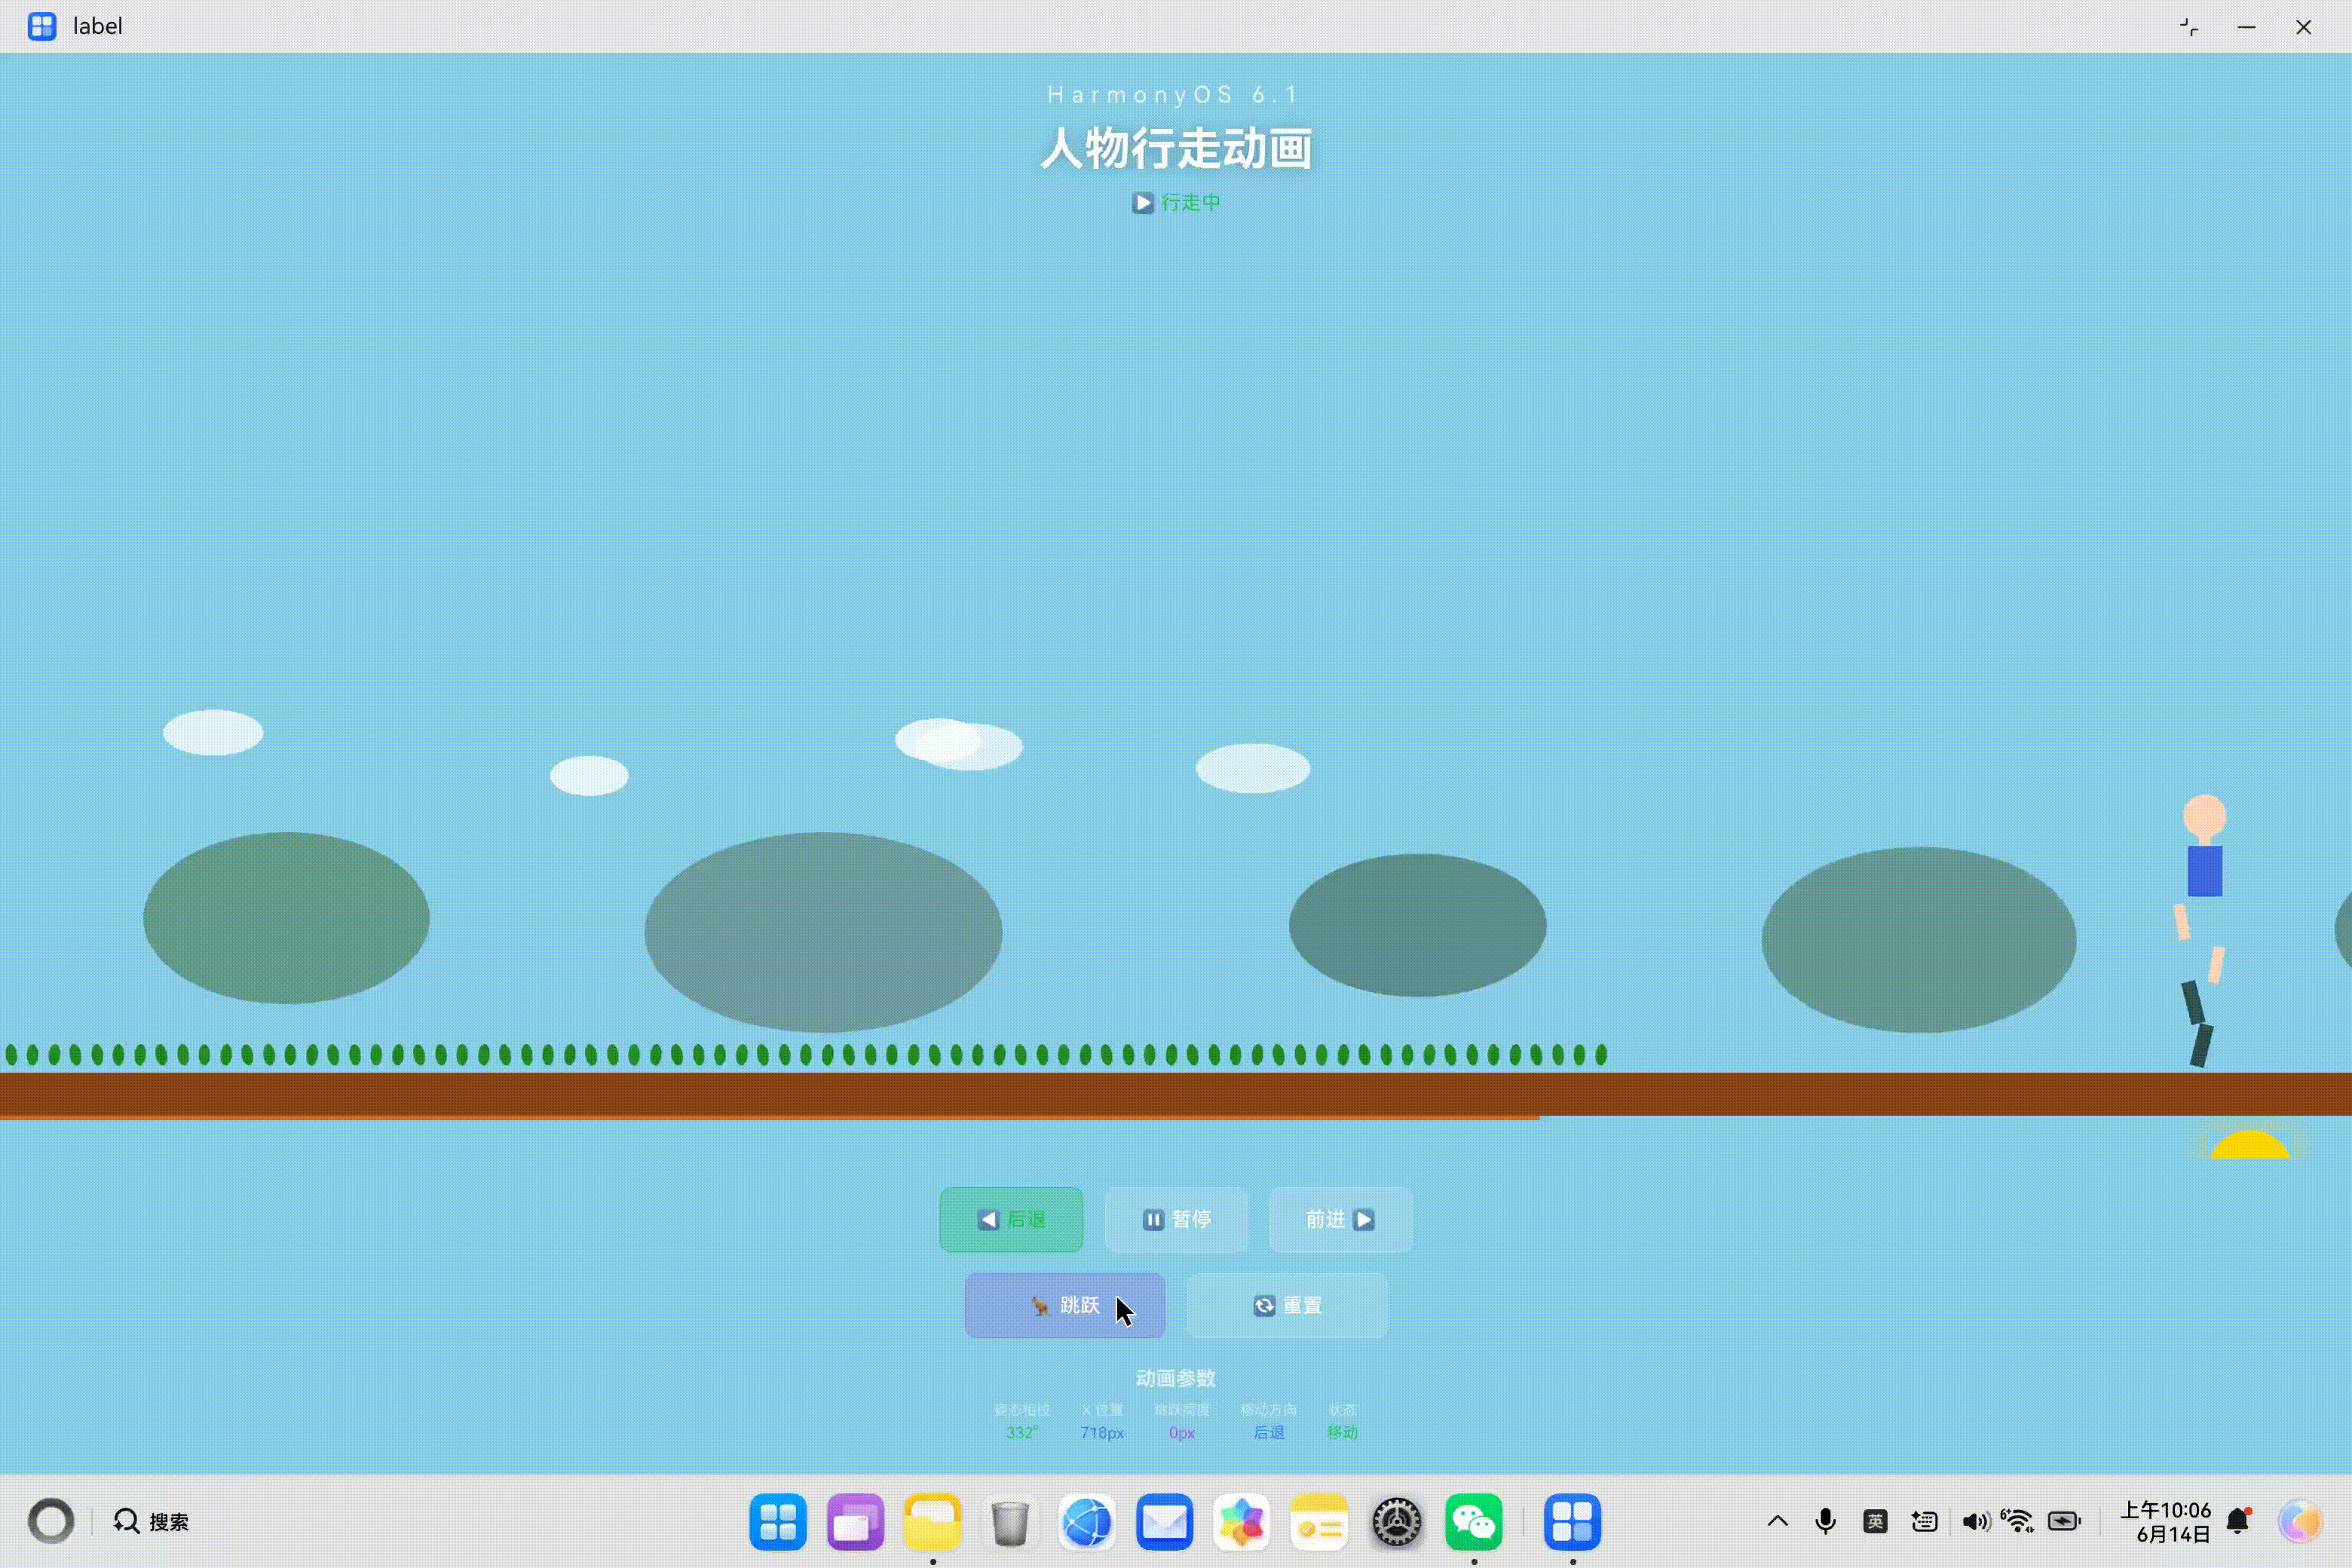Open the launcher circle icon in taskbar

(51, 1522)
